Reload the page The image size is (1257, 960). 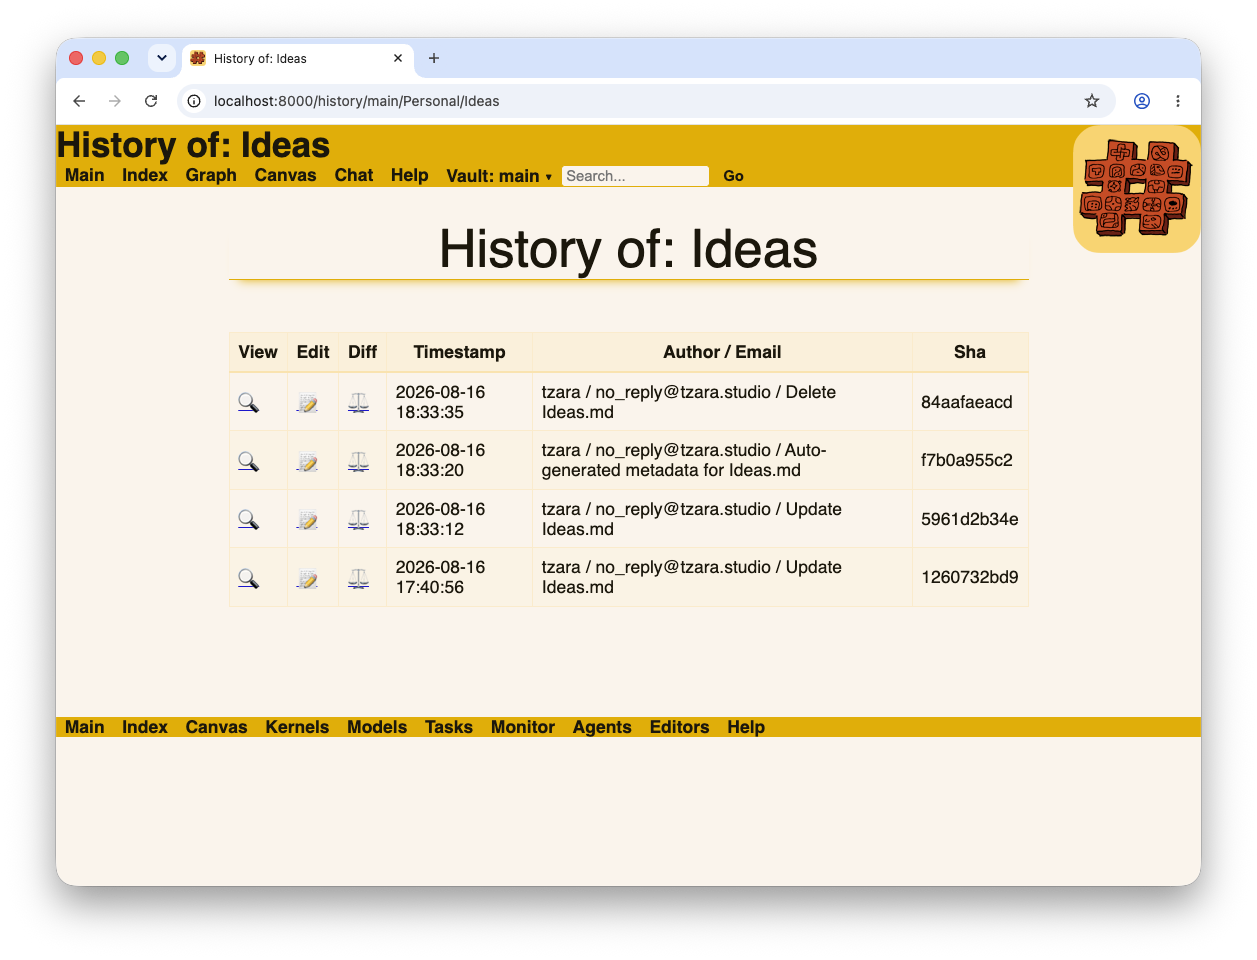point(151,101)
